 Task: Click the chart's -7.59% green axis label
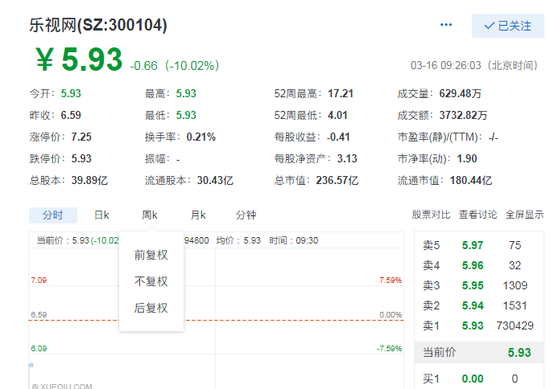(x=389, y=348)
